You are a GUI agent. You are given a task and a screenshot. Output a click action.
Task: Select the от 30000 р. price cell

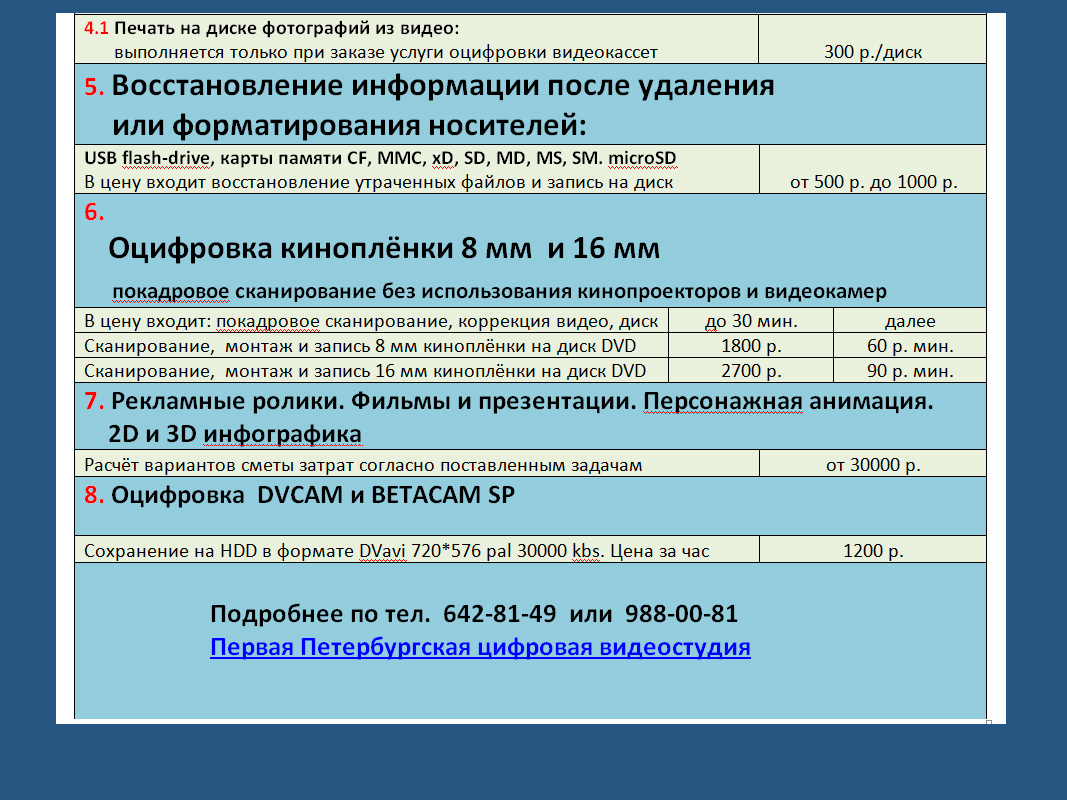pos(873,465)
